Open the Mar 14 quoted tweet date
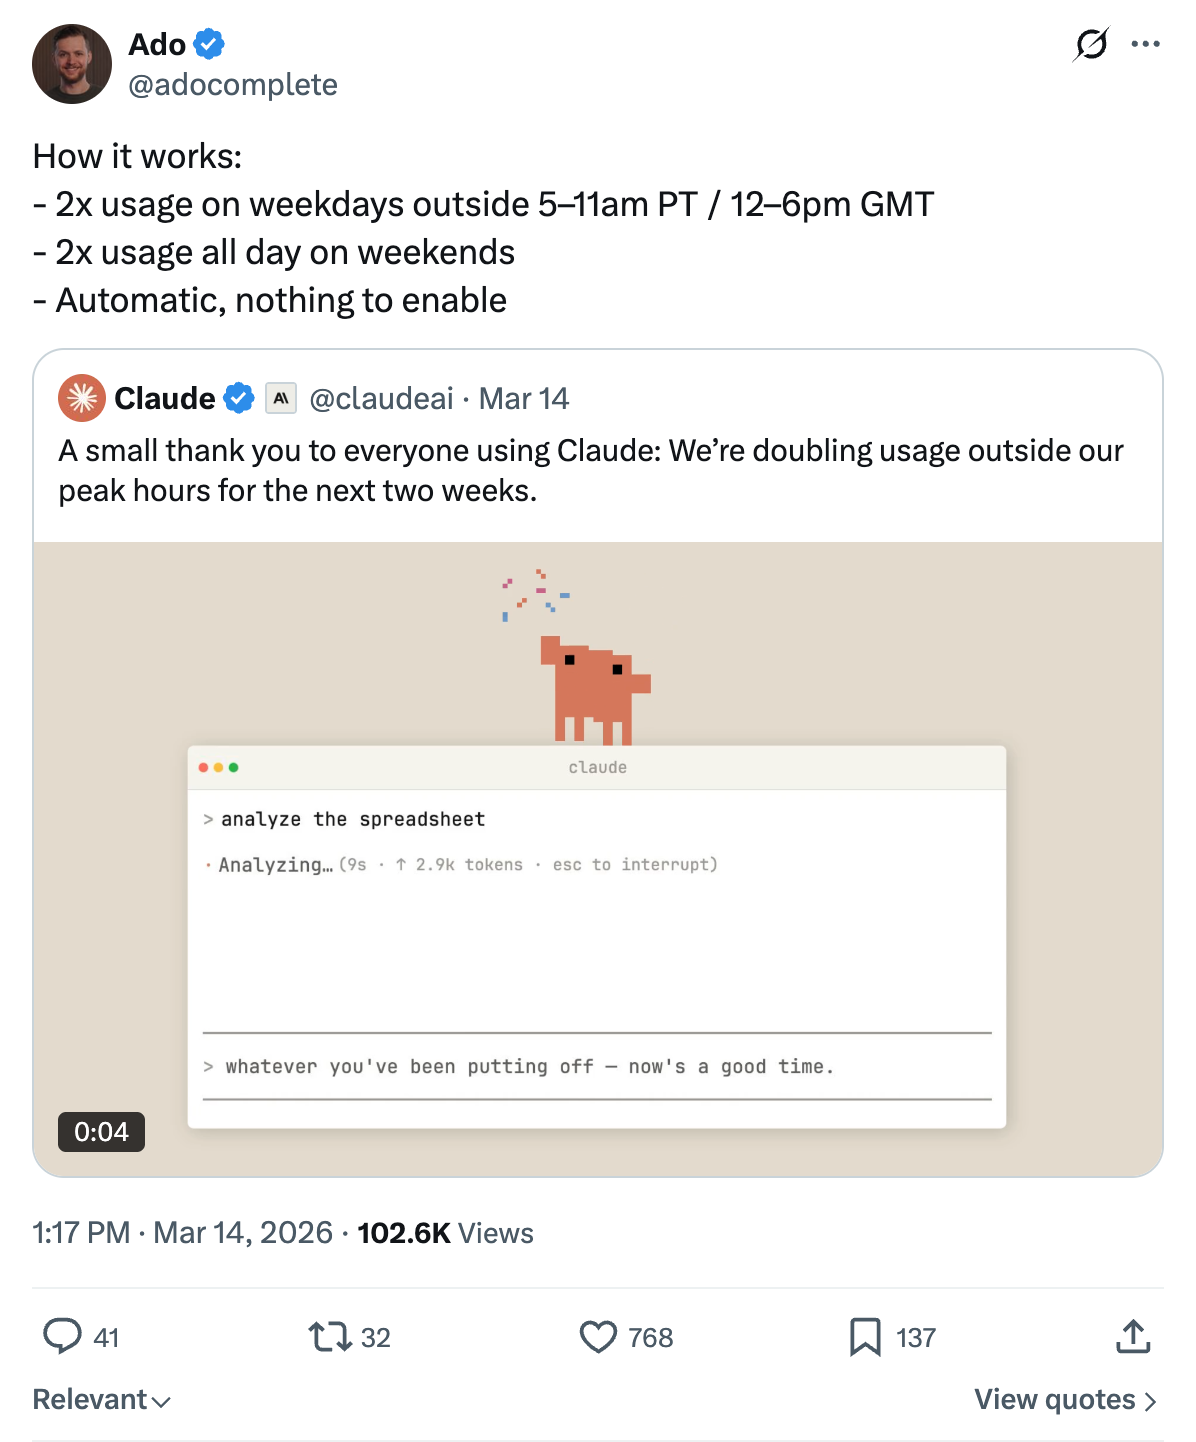1196x1442 pixels. pyautogui.click(x=524, y=398)
